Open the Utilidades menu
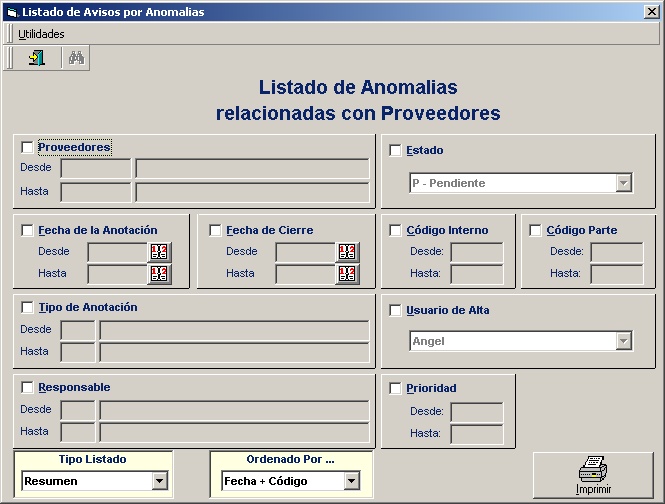The image size is (665, 504). pyautogui.click(x=41, y=34)
